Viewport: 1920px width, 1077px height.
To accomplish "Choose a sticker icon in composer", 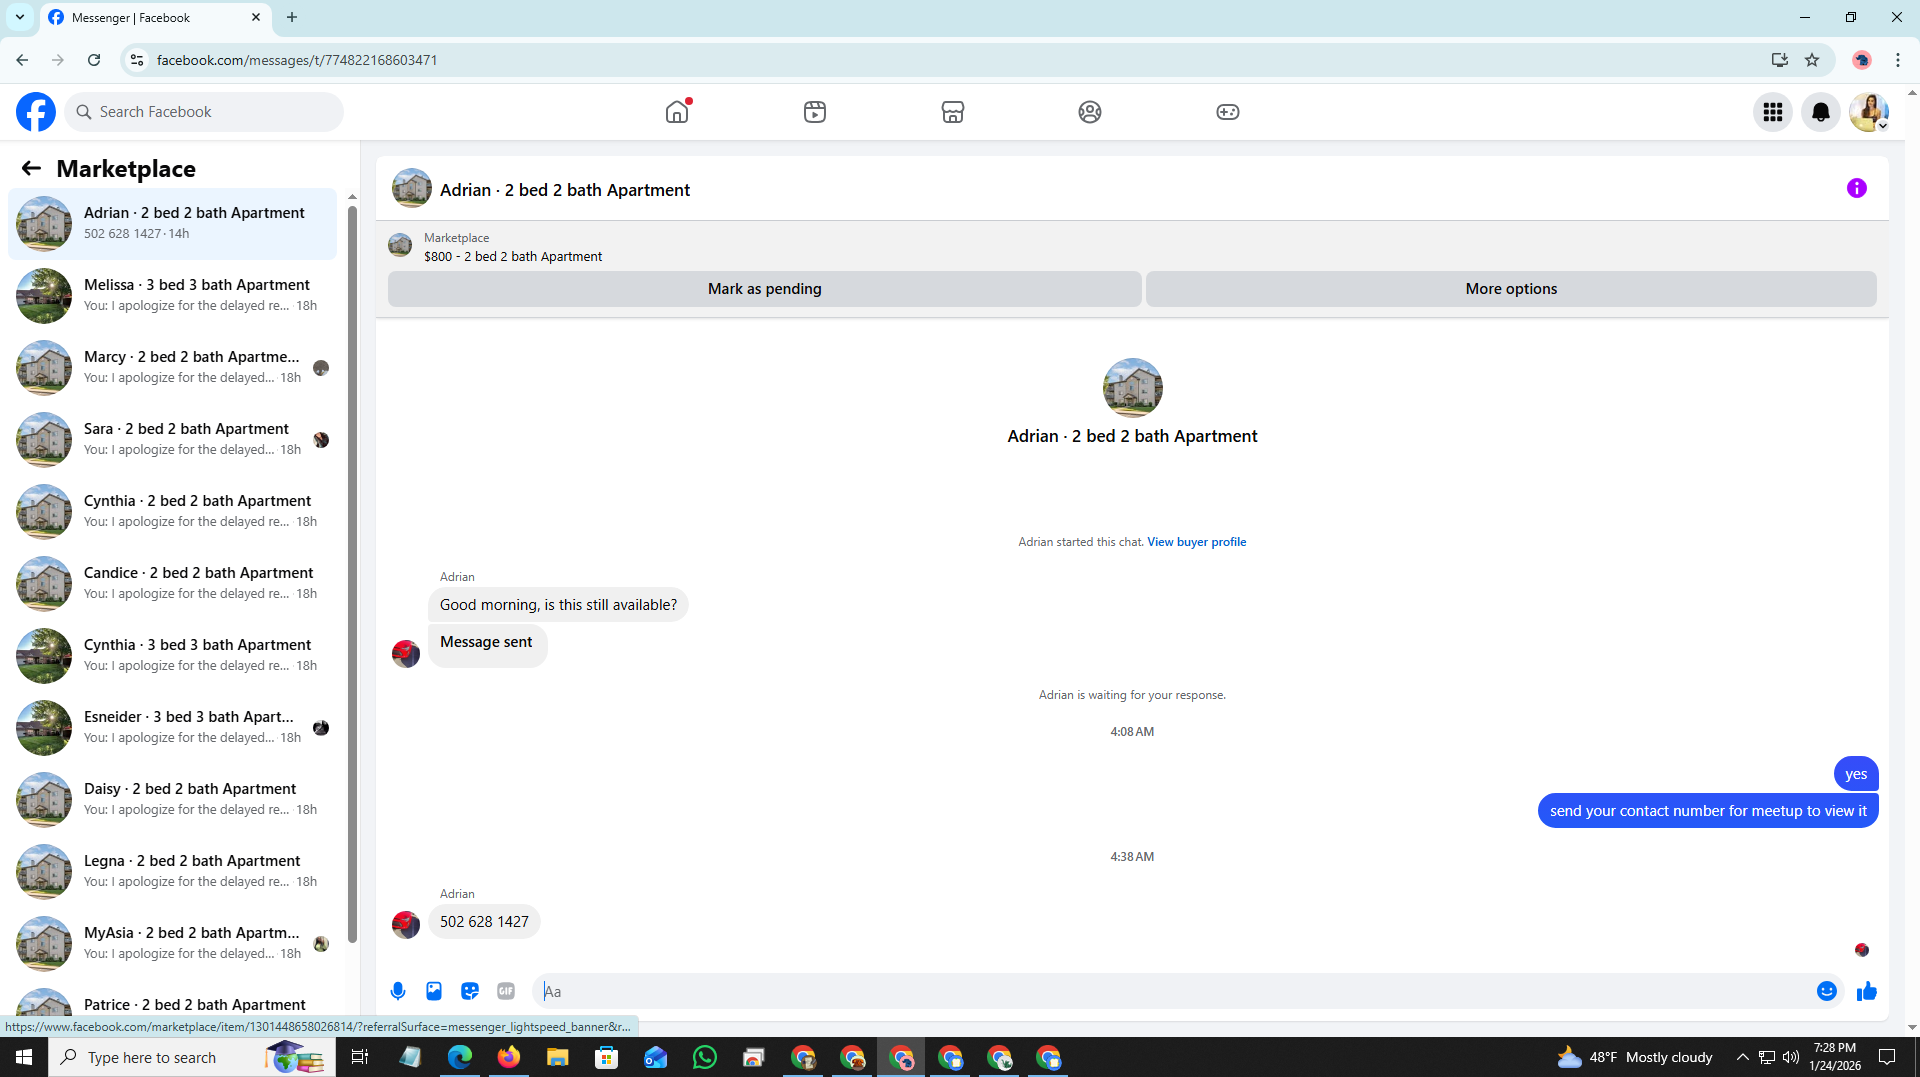I will [470, 991].
